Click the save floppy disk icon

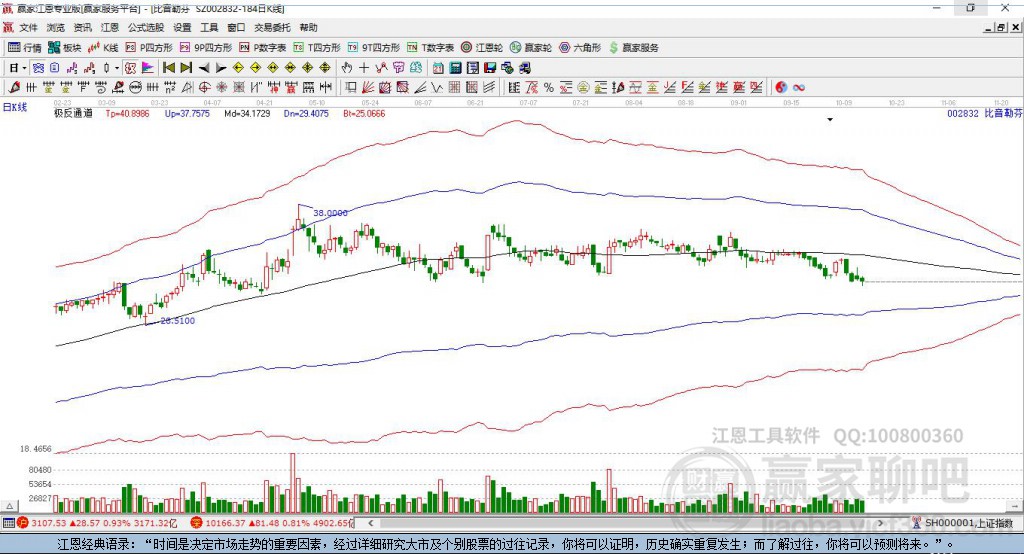pos(490,68)
